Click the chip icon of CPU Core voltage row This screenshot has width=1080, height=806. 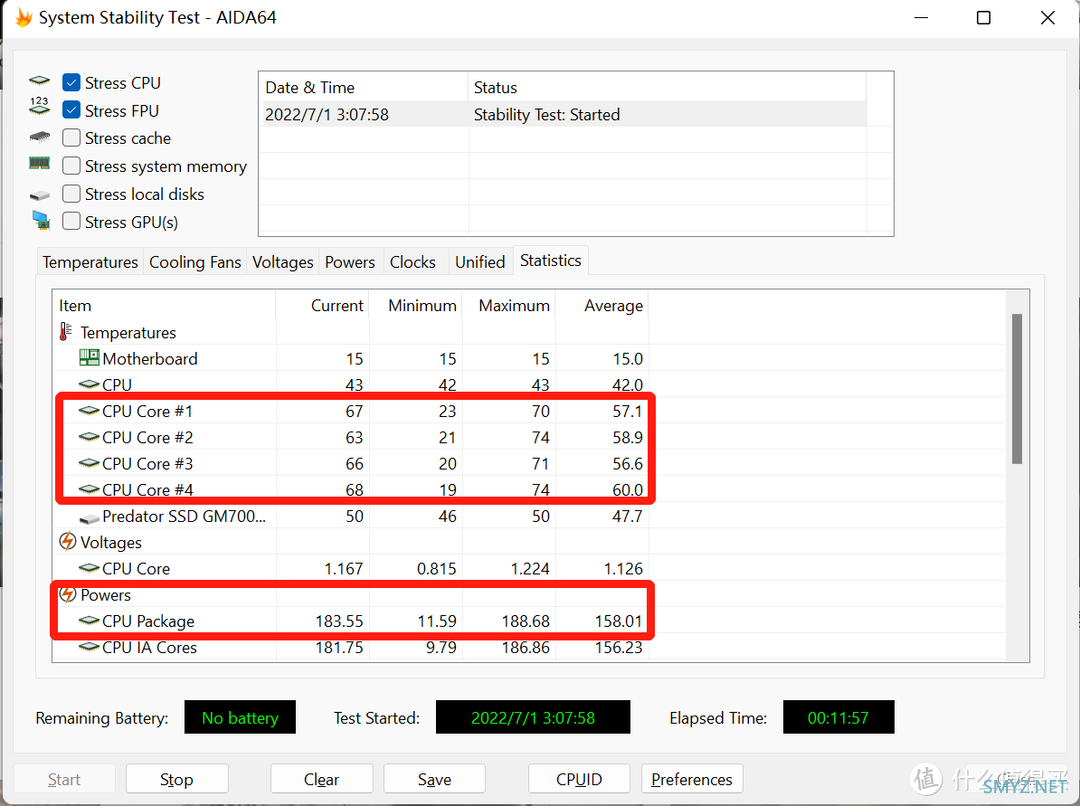(89, 568)
